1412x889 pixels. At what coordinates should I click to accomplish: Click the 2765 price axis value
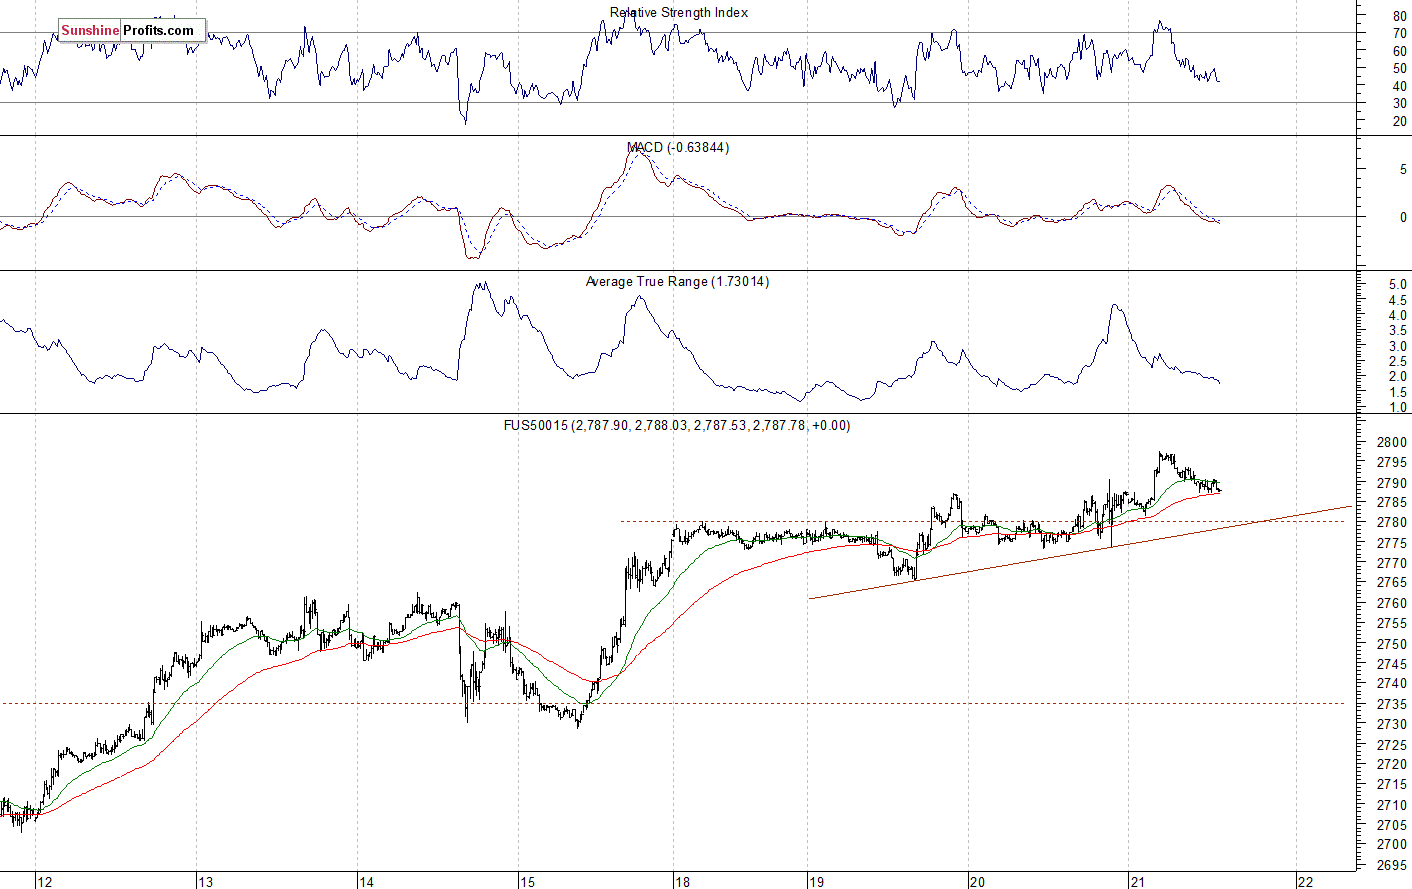(1391, 583)
